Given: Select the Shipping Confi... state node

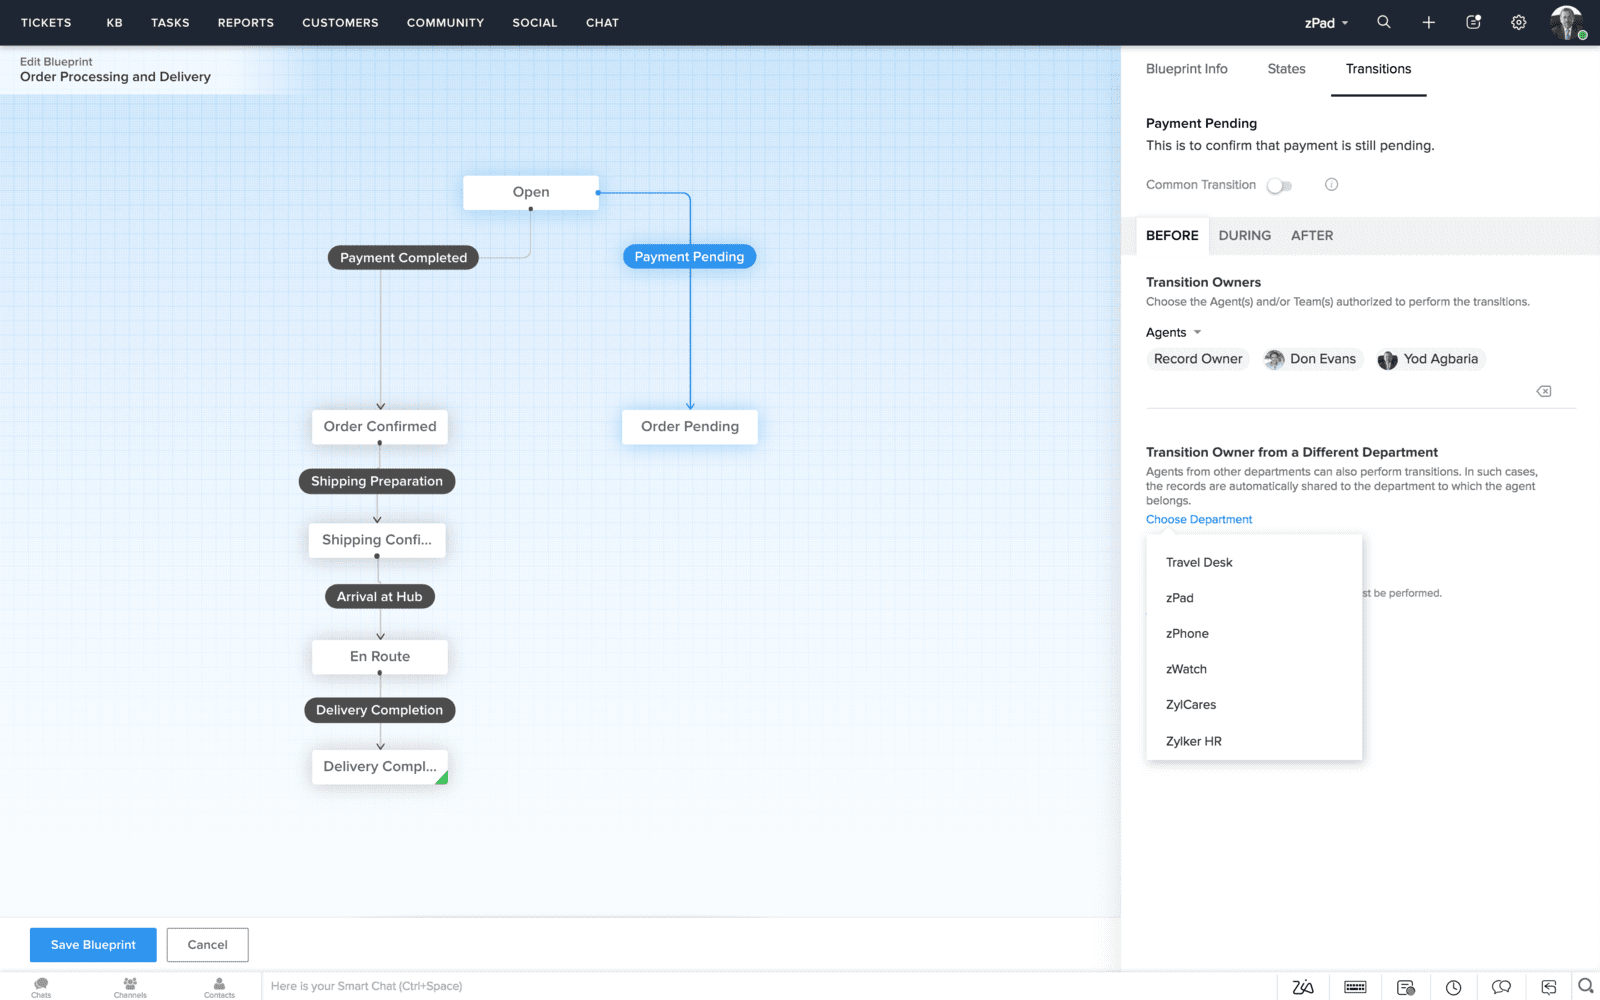Looking at the screenshot, I should [x=377, y=540].
